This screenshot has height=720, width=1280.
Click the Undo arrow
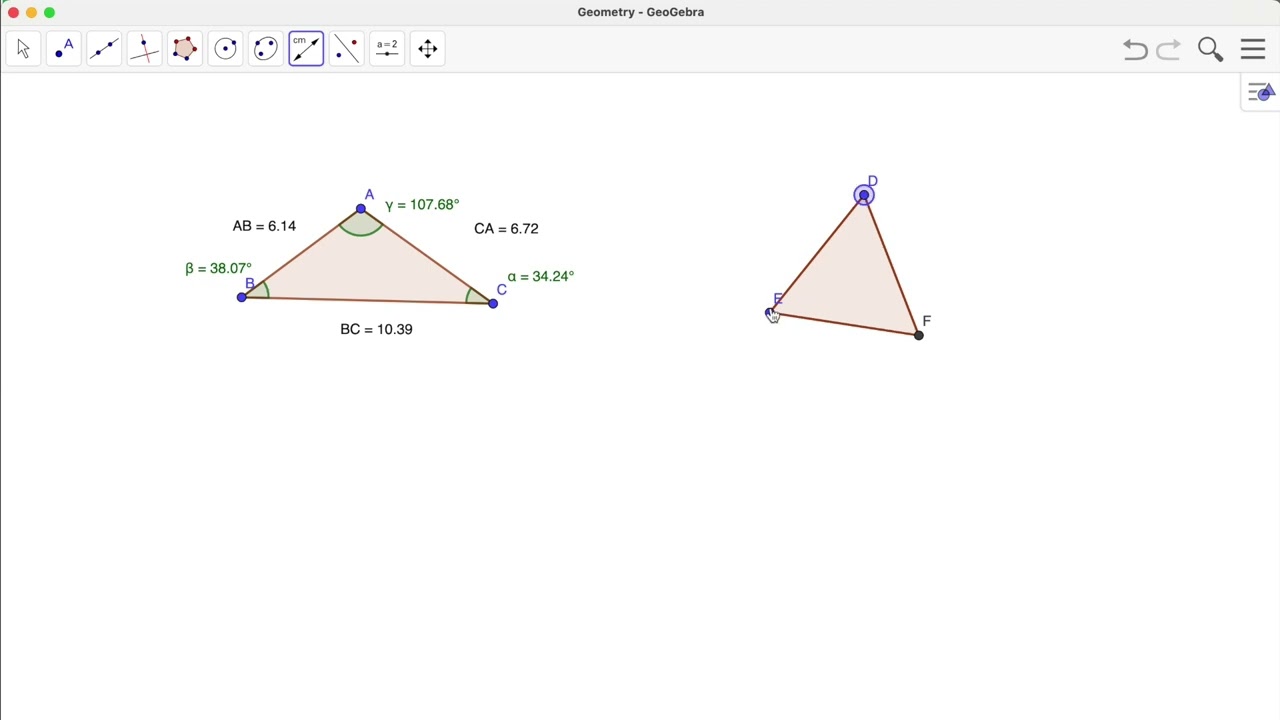(x=1135, y=50)
